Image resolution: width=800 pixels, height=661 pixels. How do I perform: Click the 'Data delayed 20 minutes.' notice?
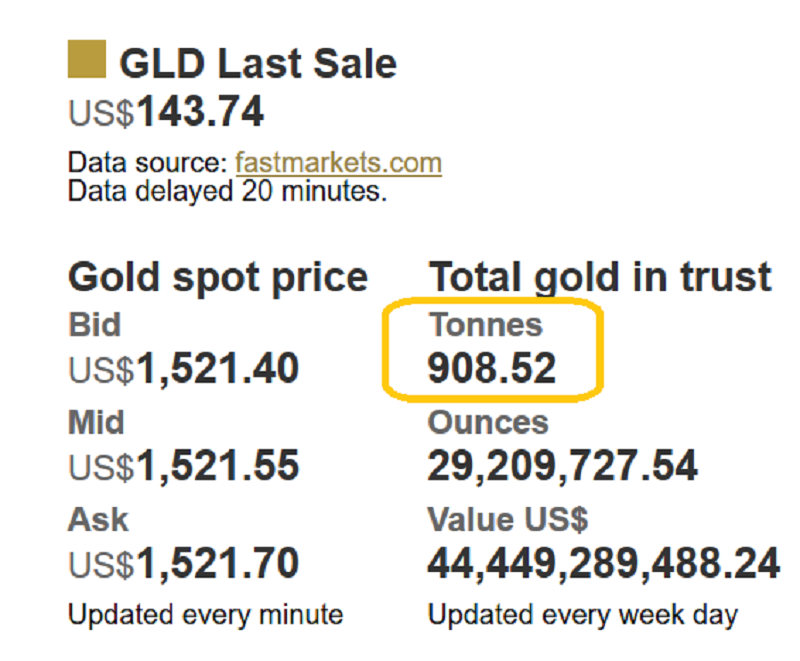coord(227,190)
